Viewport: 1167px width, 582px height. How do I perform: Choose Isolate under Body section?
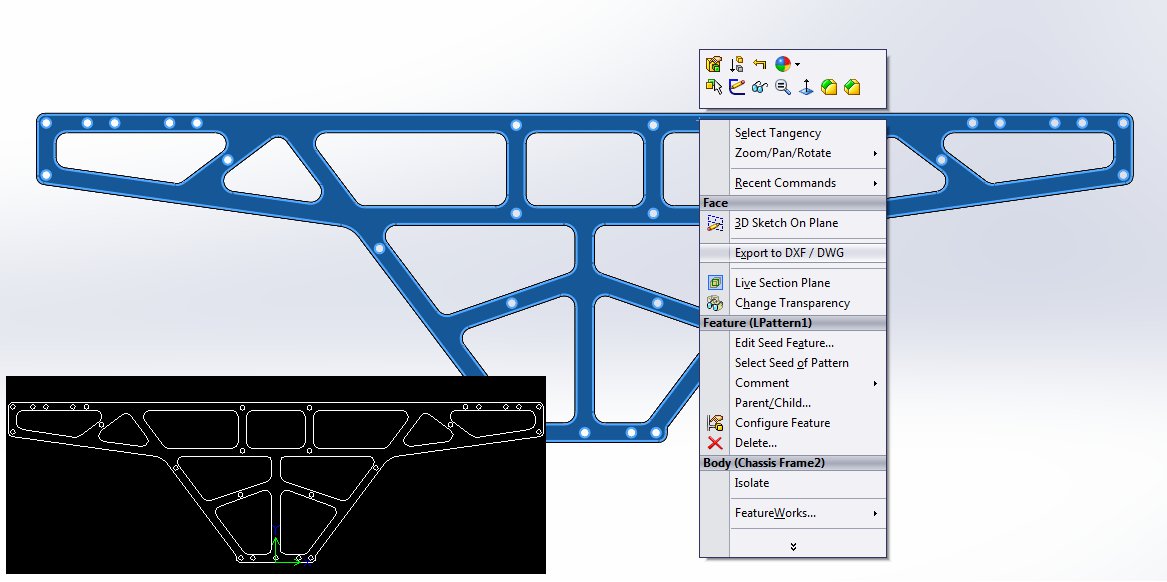point(793,483)
